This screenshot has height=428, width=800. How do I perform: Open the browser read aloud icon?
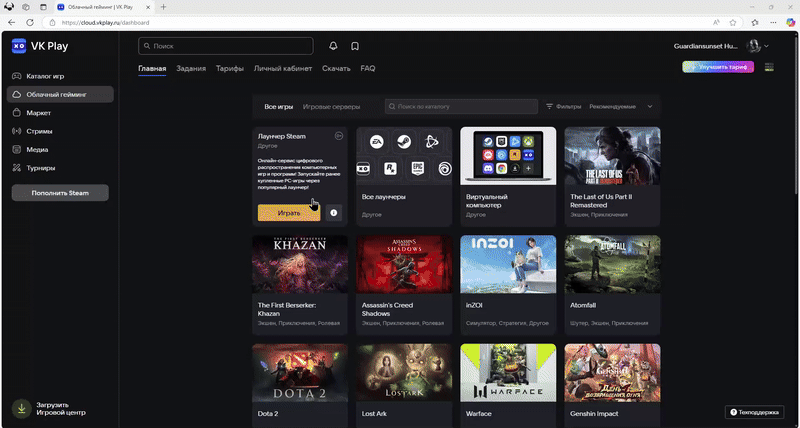tap(716, 22)
